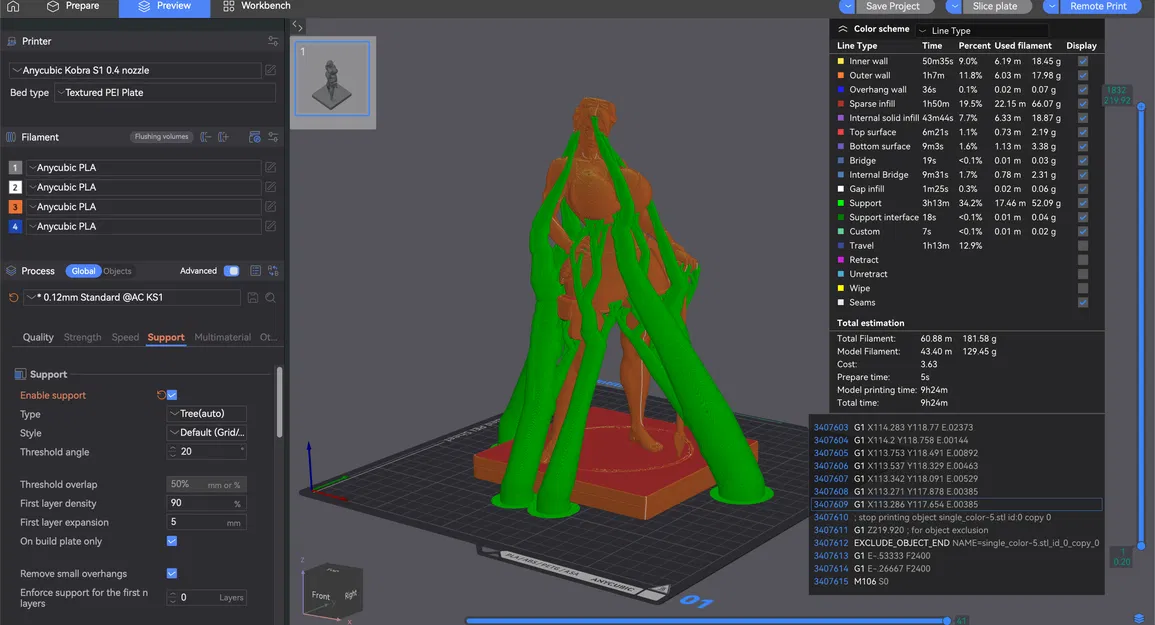Add a new filament with the plus icon

point(222,137)
